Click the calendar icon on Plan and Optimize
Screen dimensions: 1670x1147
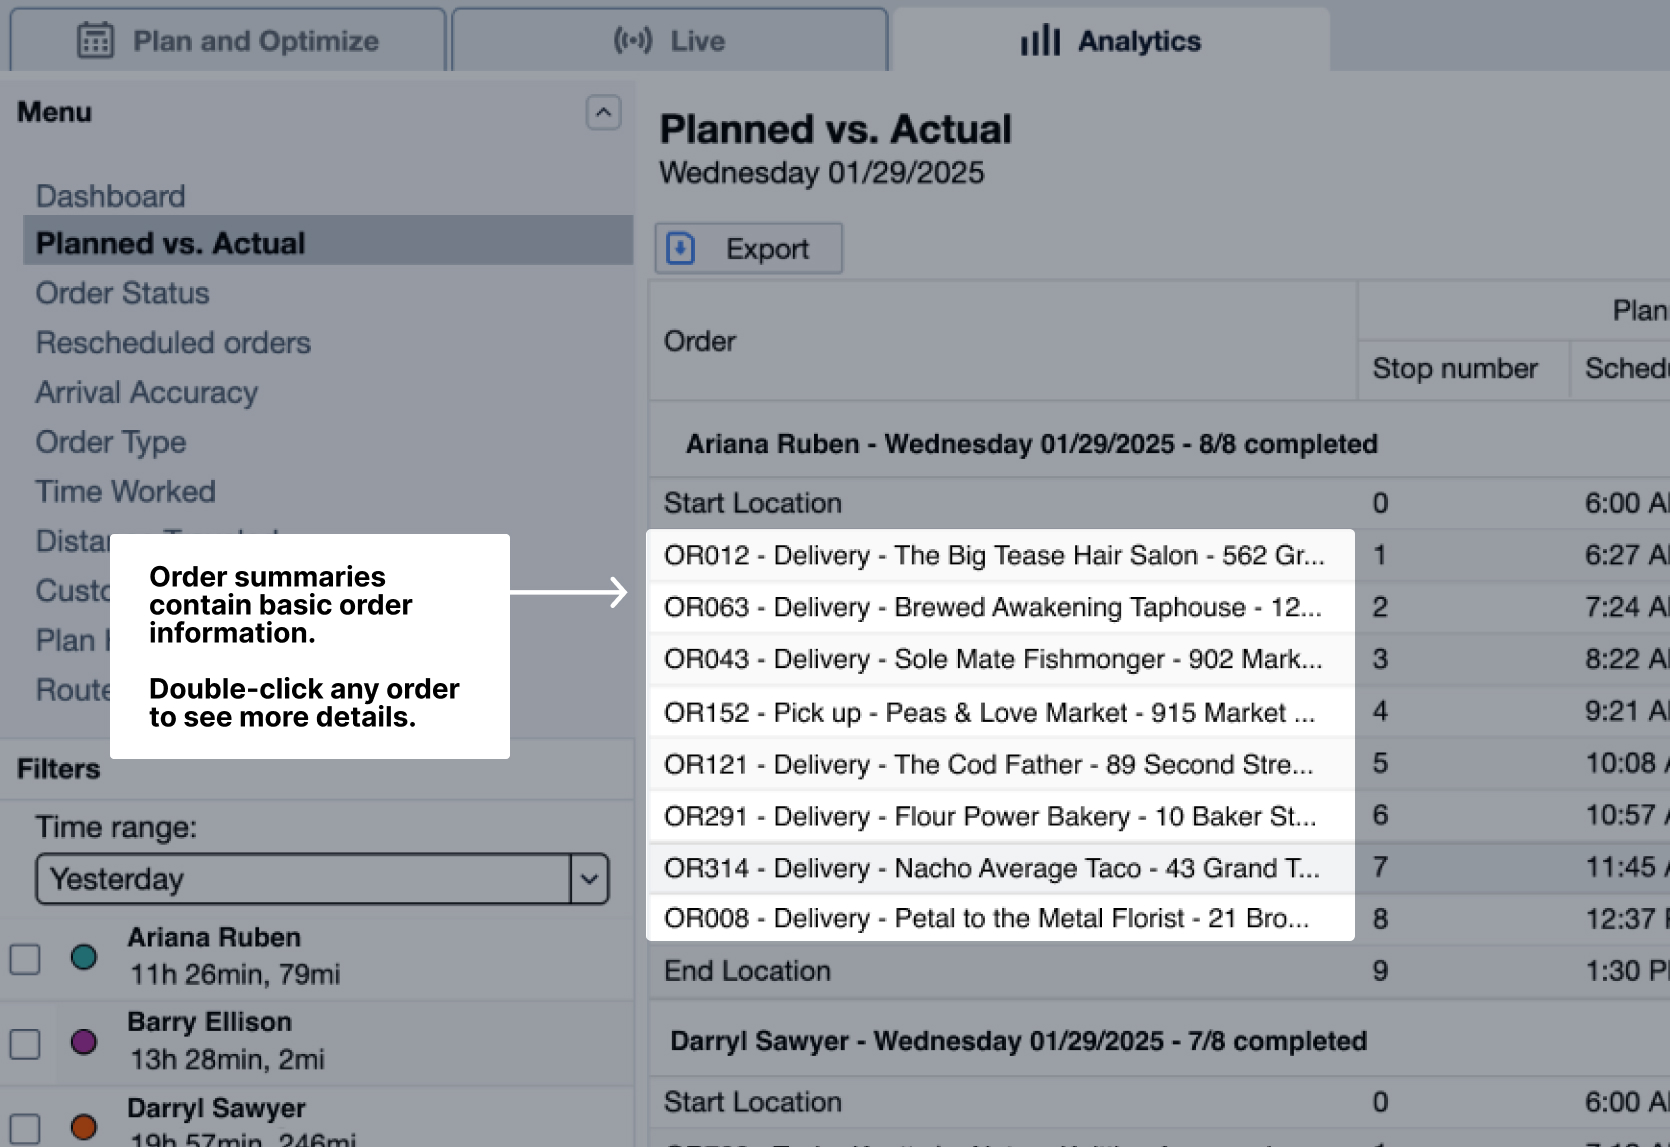click(x=95, y=41)
